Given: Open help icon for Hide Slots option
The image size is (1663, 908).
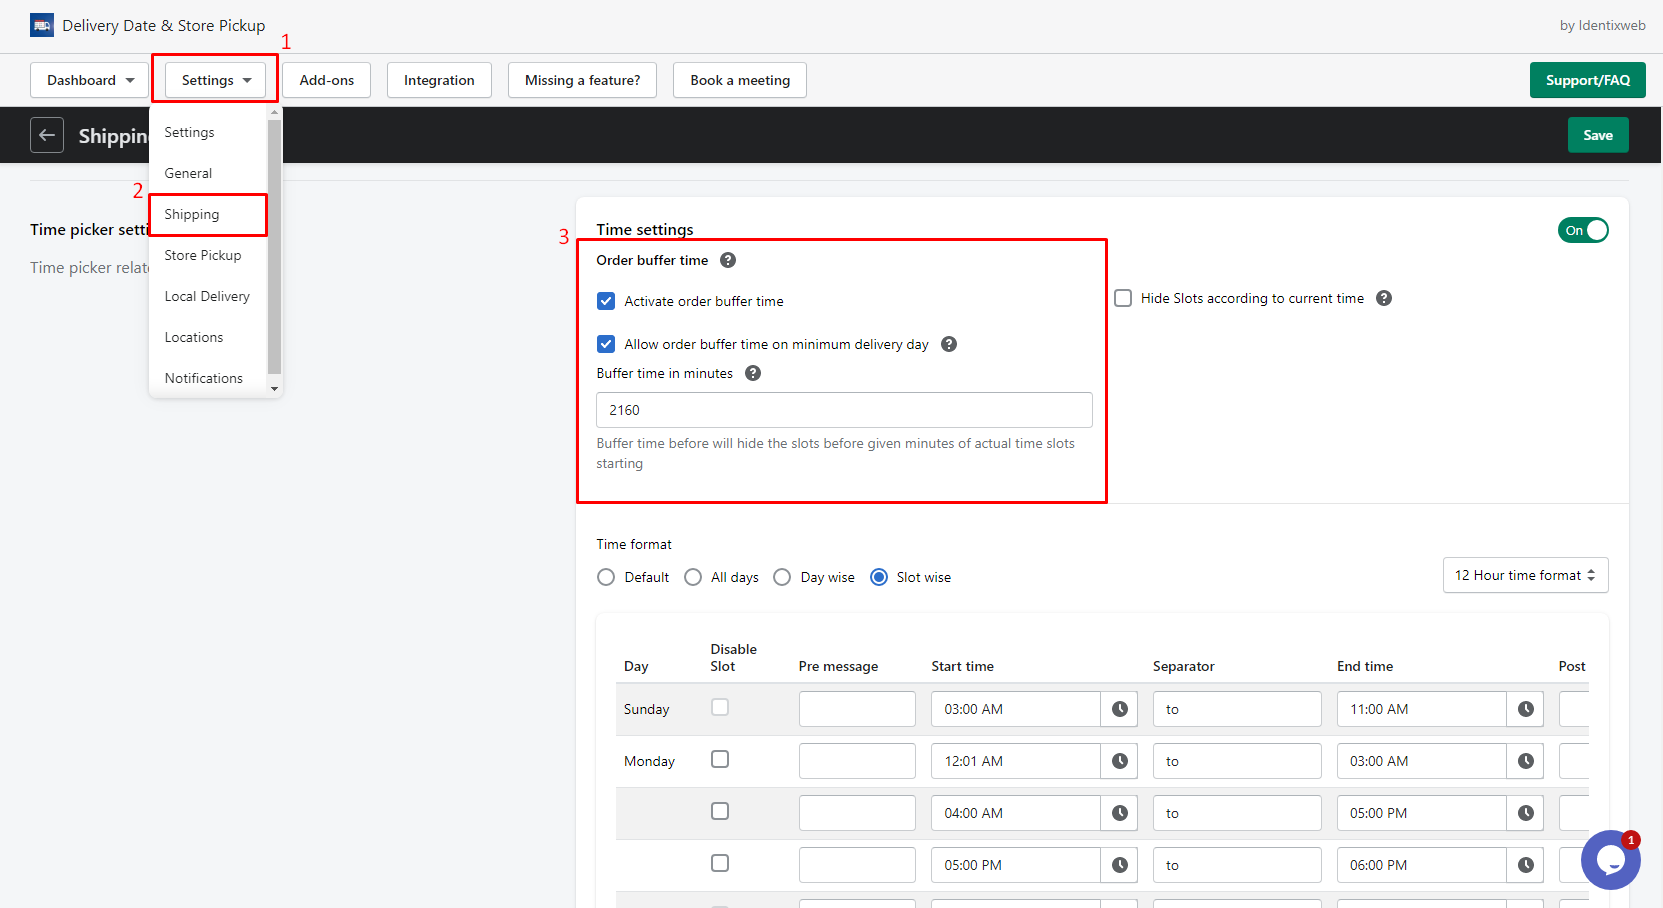Looking at the screenshot, I should pyautogui.click(x=1384, y=298).
